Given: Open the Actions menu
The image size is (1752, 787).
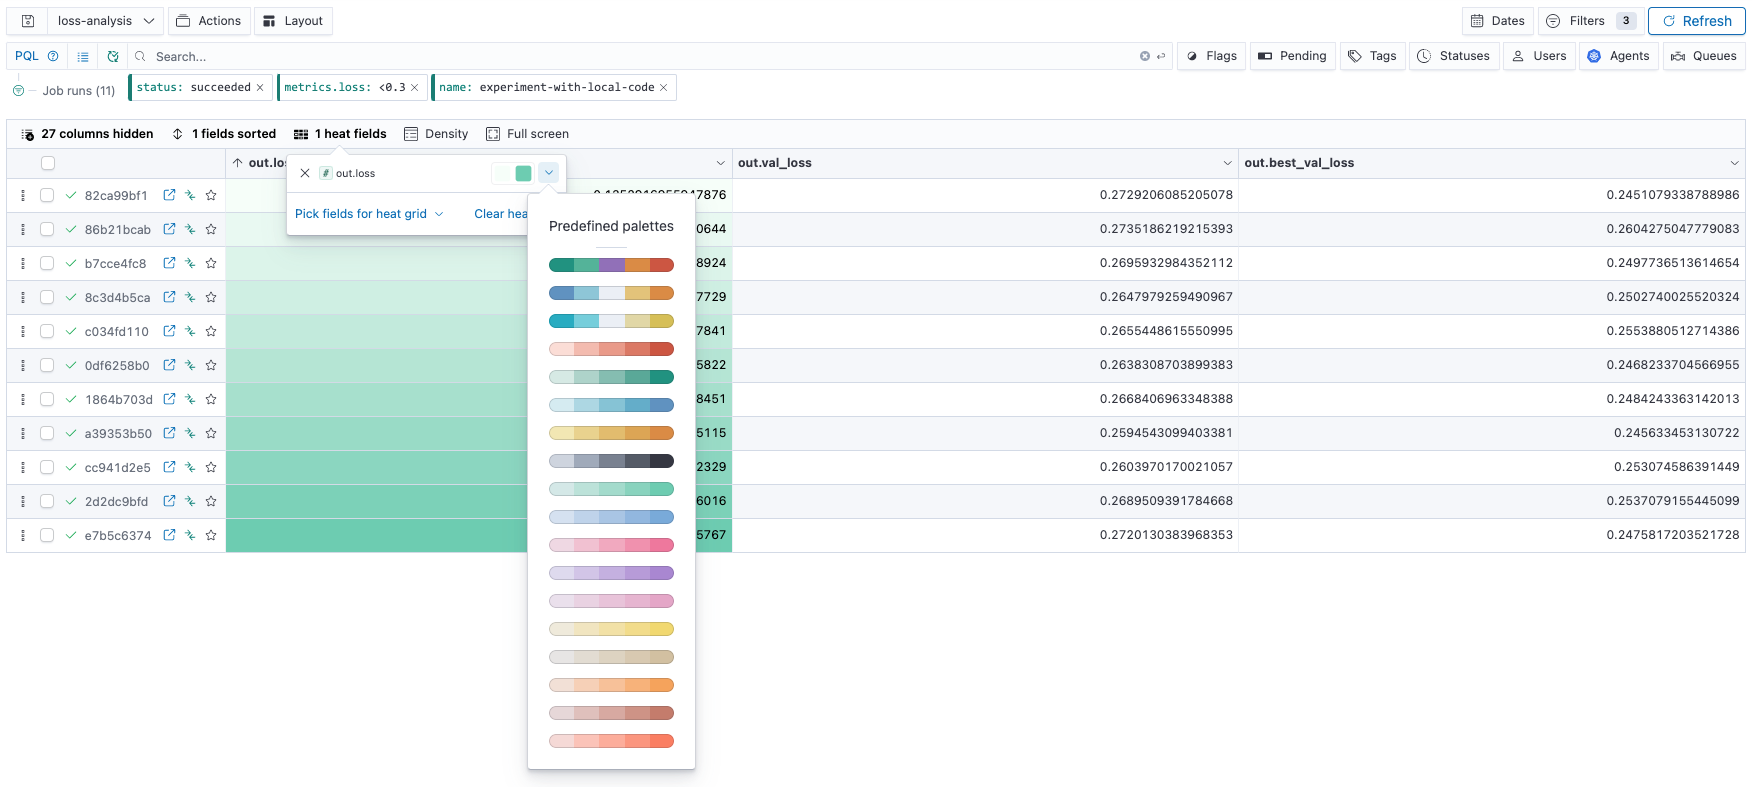Looking at the screenshot, I should tap(209, 21).
